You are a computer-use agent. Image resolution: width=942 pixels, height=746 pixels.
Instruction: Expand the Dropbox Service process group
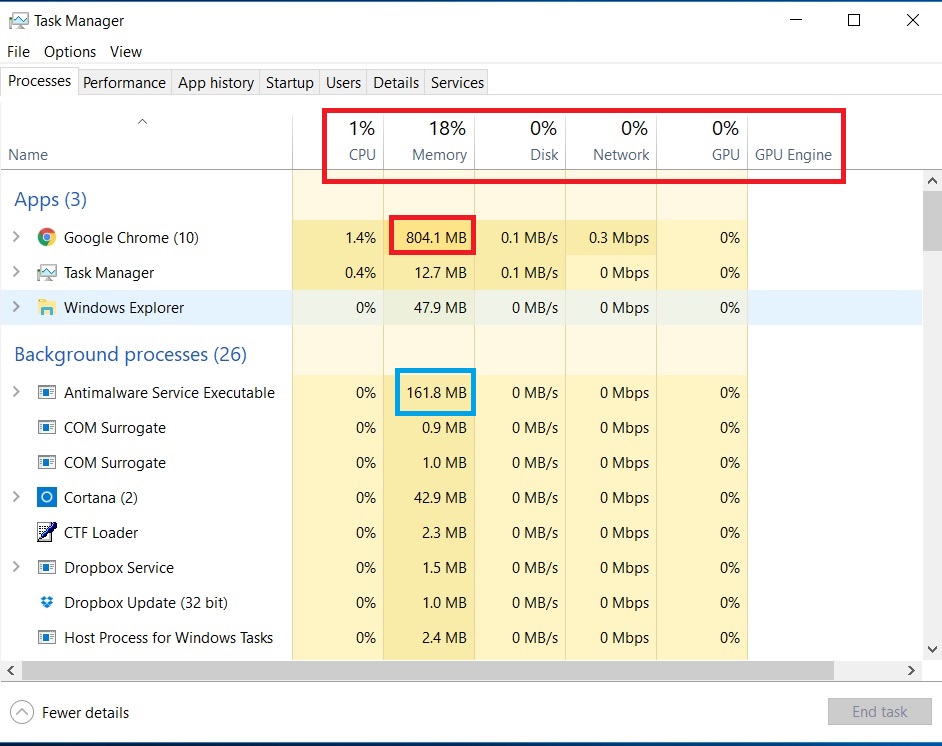click(16, 568)
